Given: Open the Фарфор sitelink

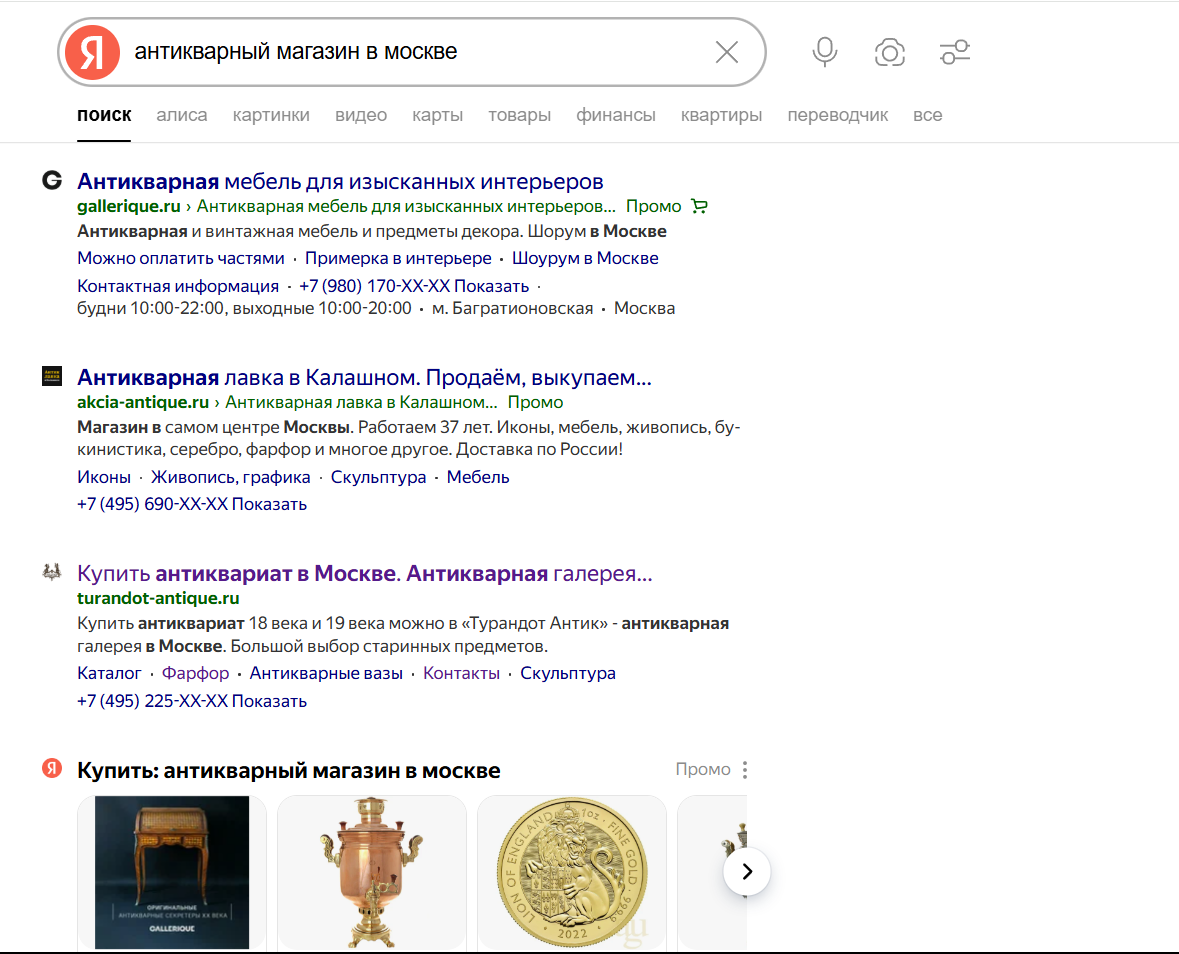Looking at the screenshot, I should click(195, 673).
